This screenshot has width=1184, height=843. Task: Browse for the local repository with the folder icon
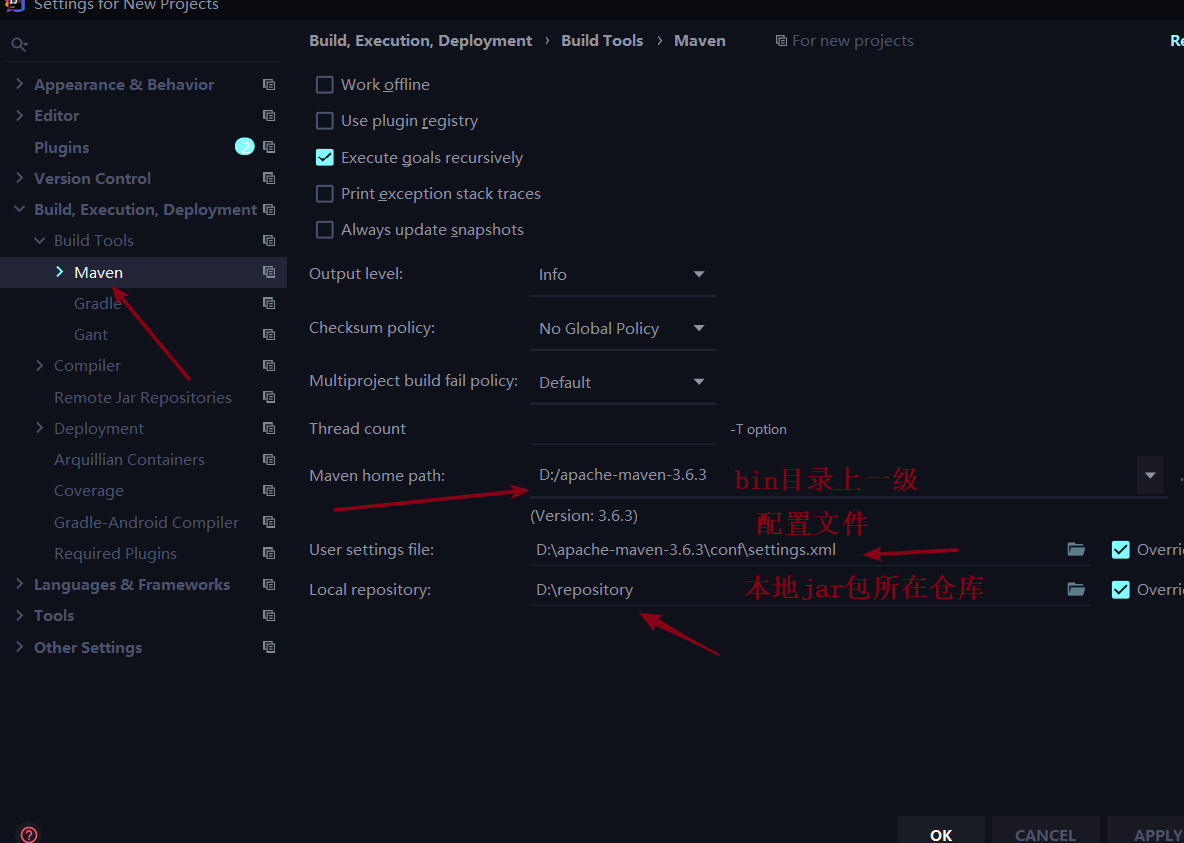[1076, 589]
